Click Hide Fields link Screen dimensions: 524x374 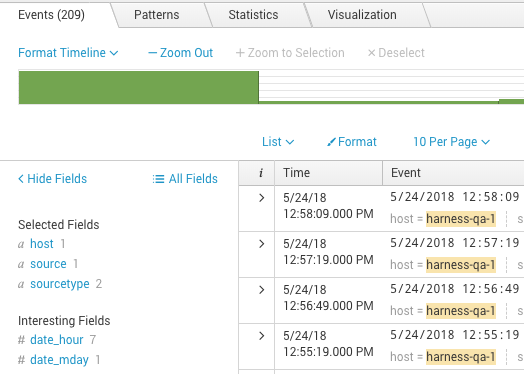[52, 179]
